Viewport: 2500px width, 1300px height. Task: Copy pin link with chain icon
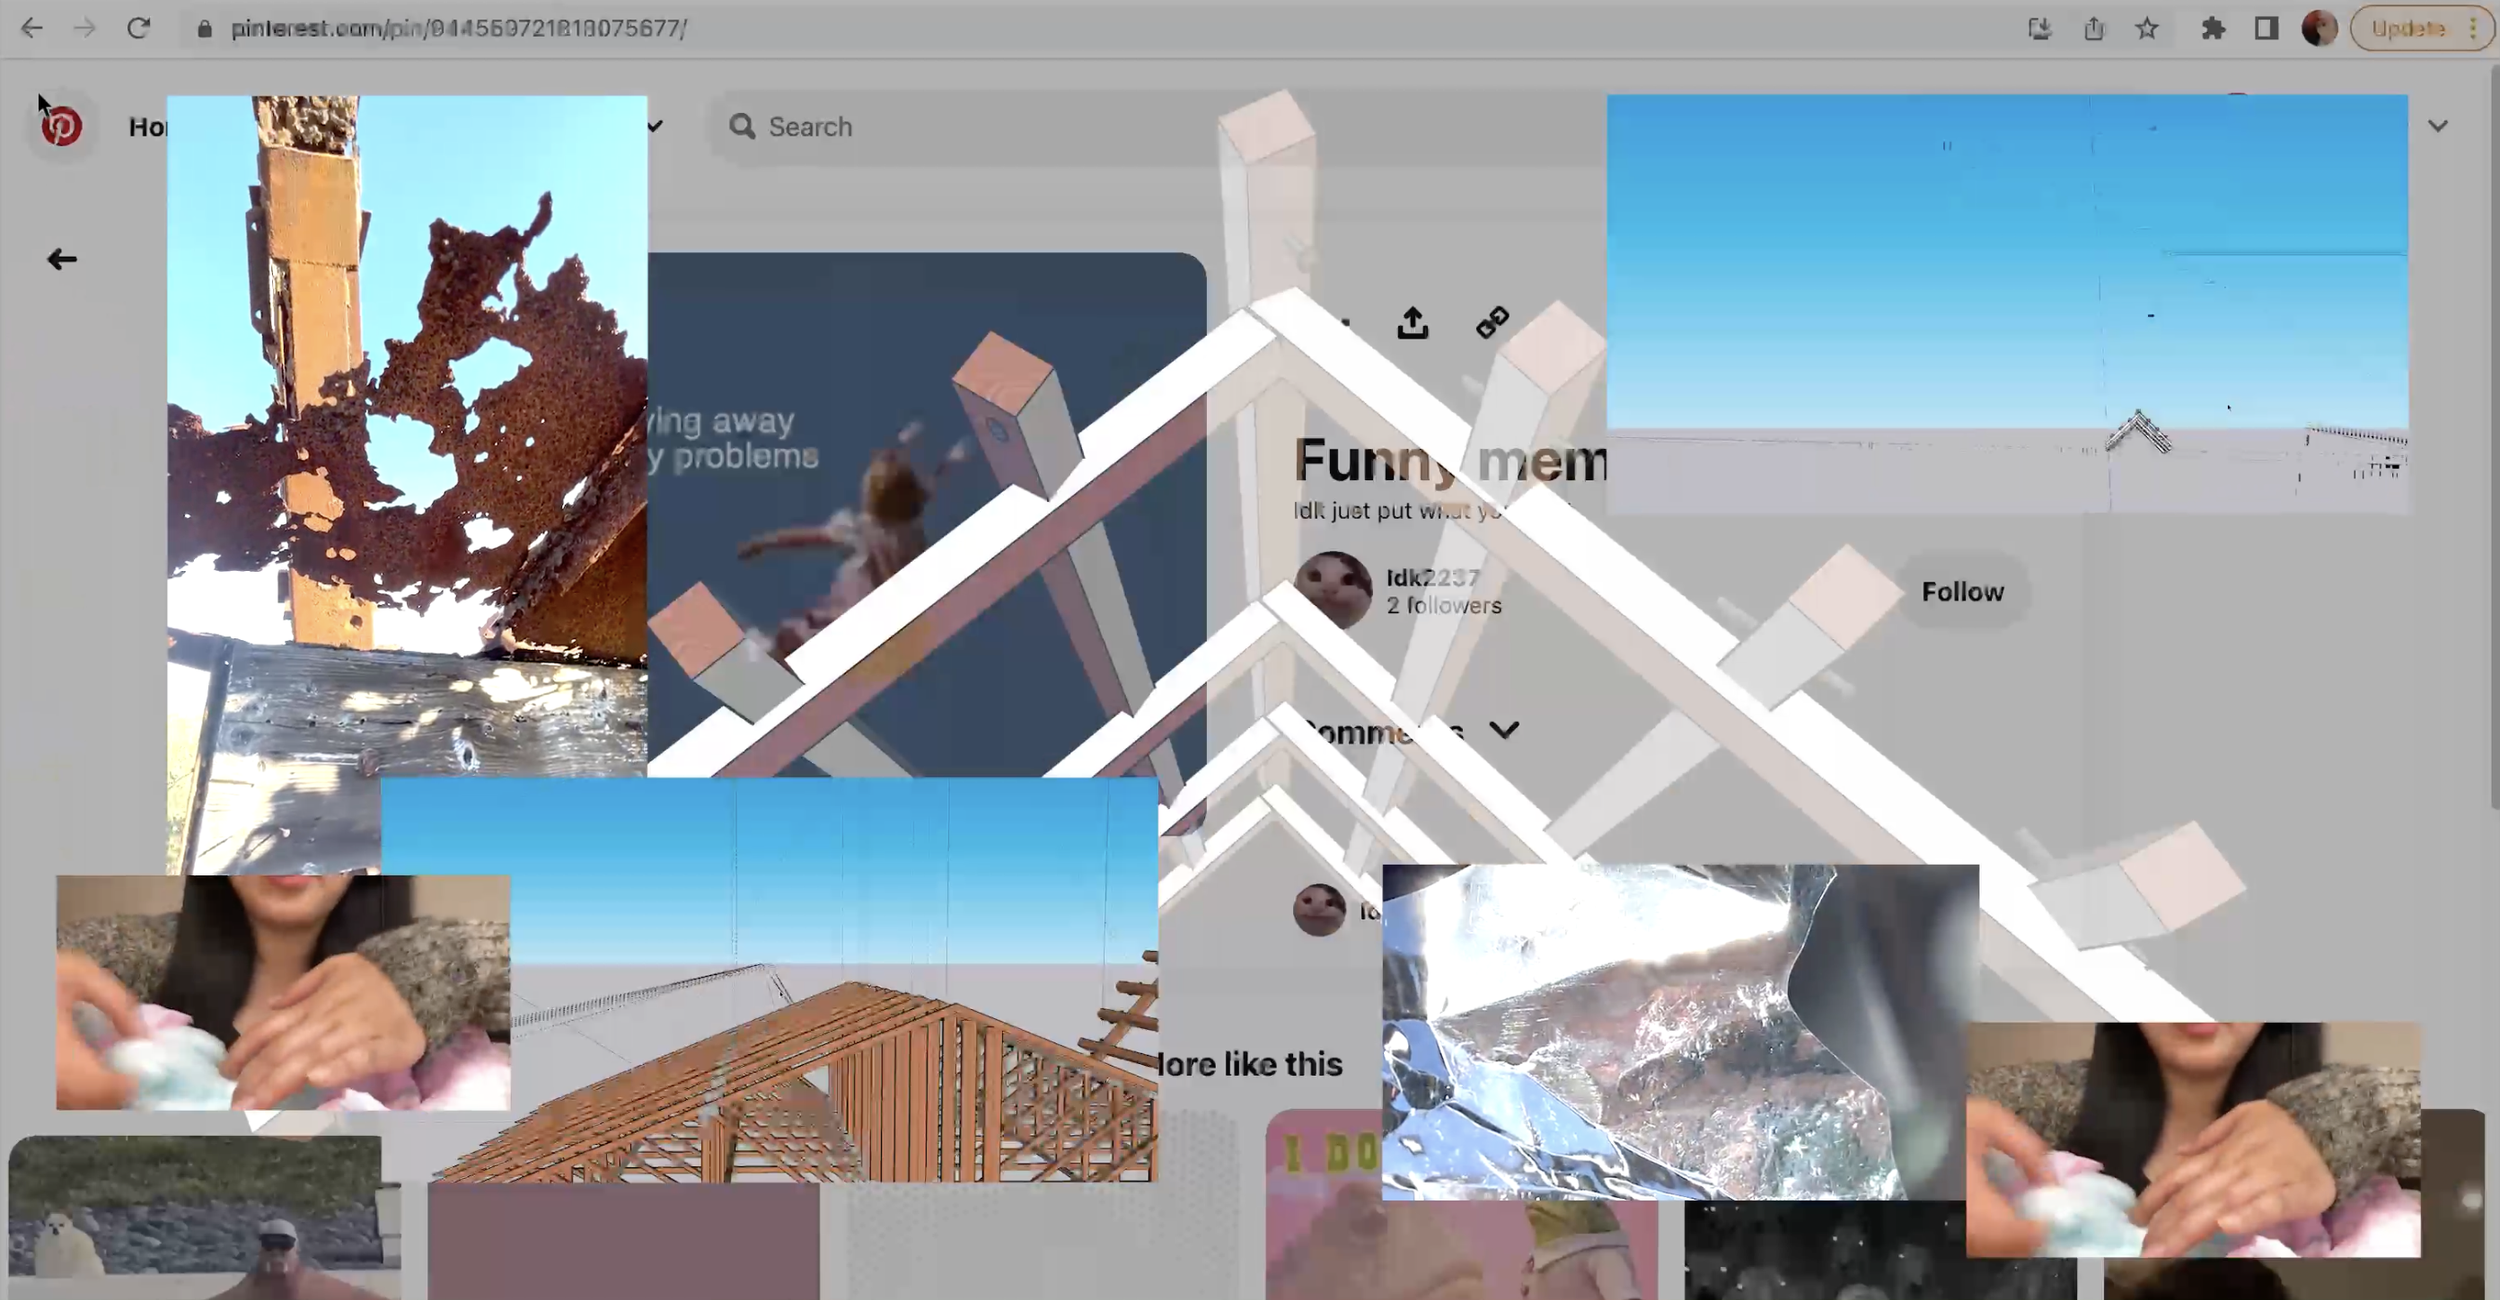[x=1492, y=323]
